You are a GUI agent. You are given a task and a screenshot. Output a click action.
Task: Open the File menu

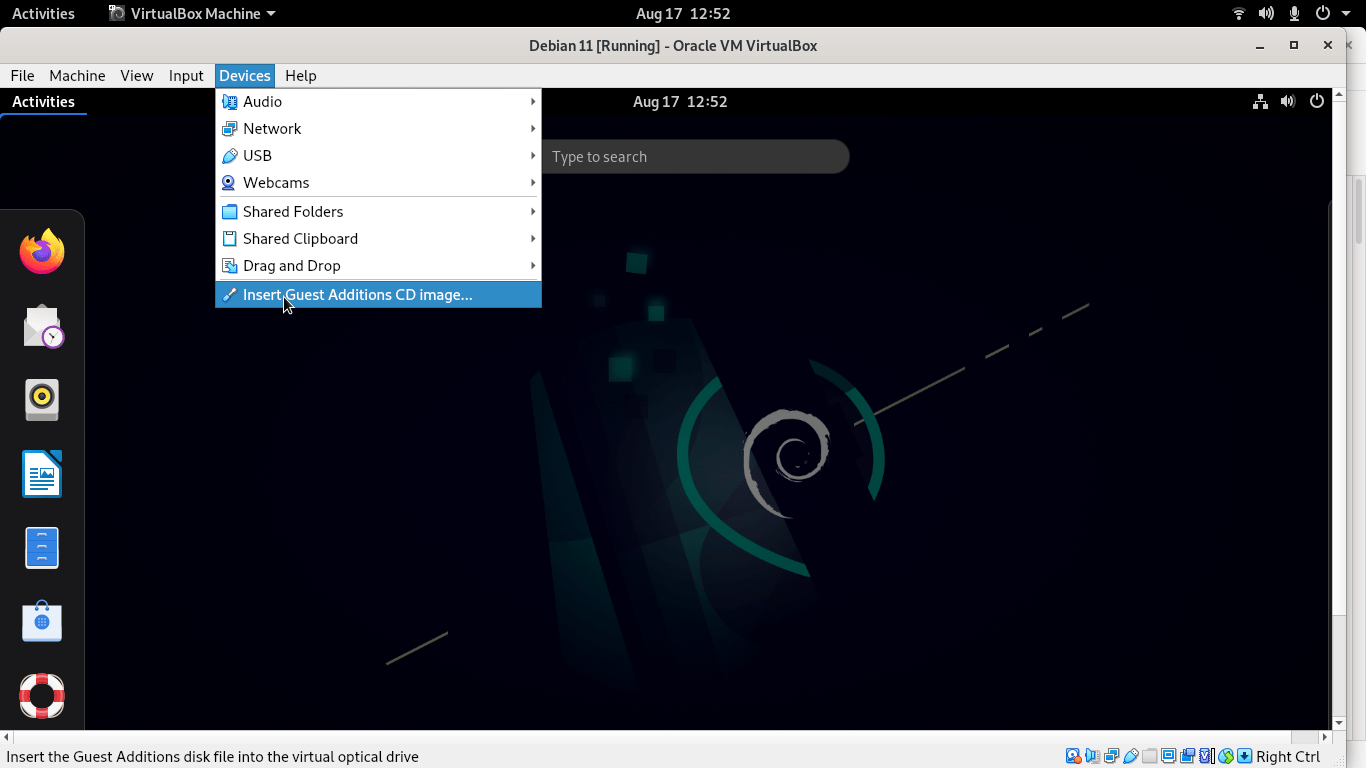[22, 75]
